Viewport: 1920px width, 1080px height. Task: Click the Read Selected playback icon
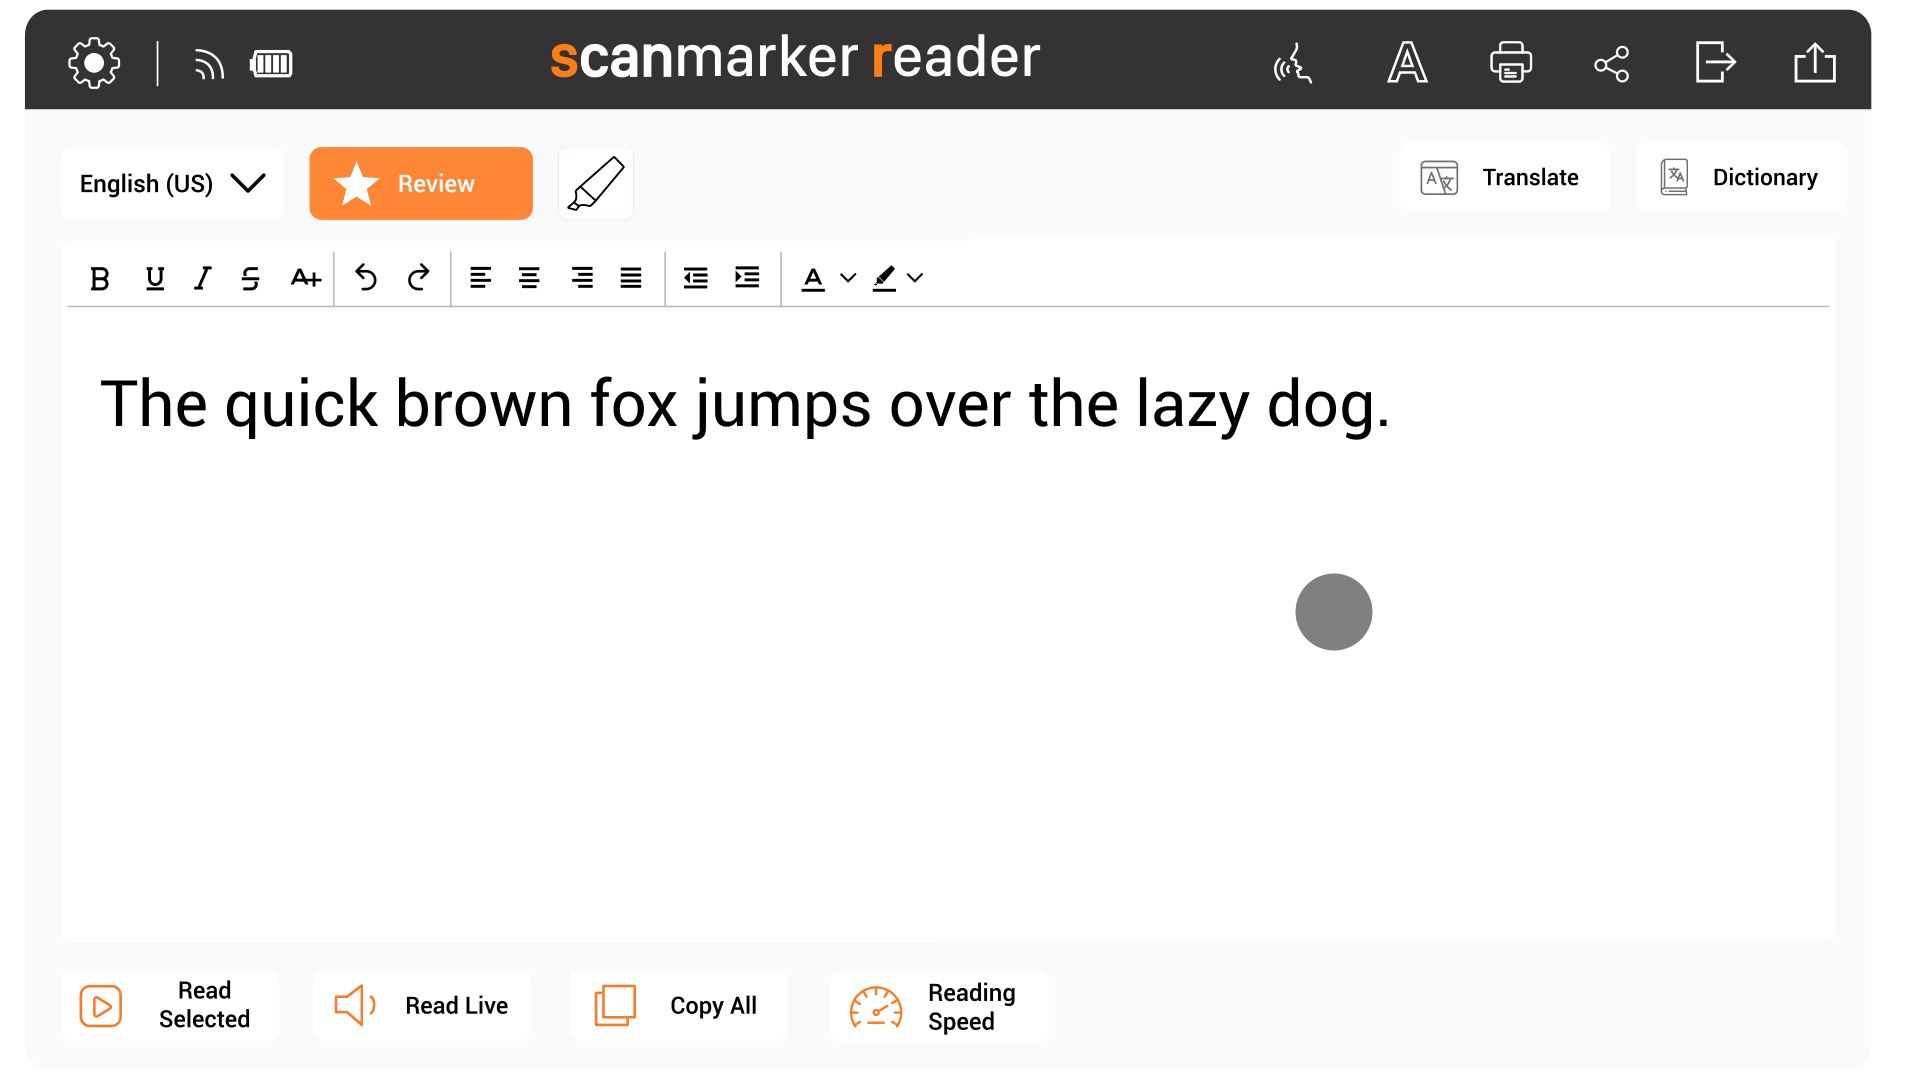tap(100, 1005)
